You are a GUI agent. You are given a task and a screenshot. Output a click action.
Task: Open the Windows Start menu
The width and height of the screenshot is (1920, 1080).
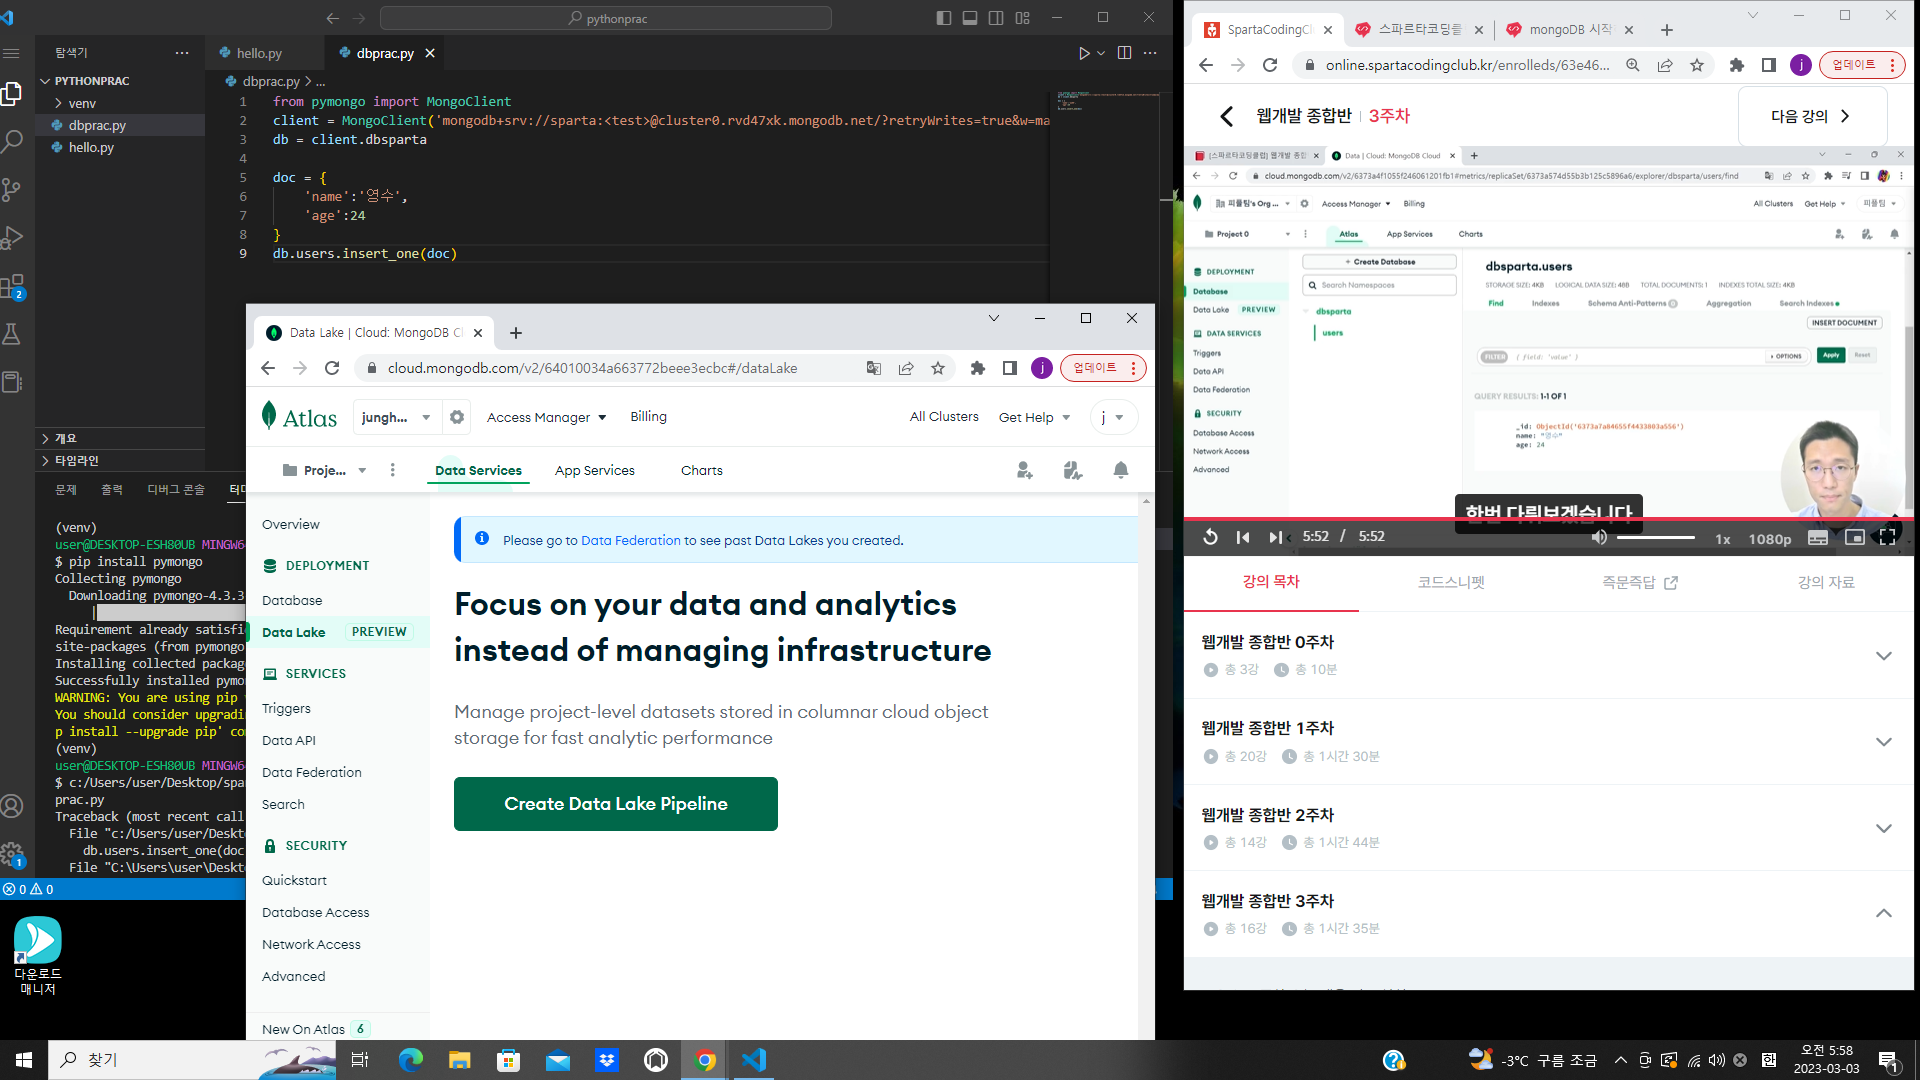tap(24, 1060)
